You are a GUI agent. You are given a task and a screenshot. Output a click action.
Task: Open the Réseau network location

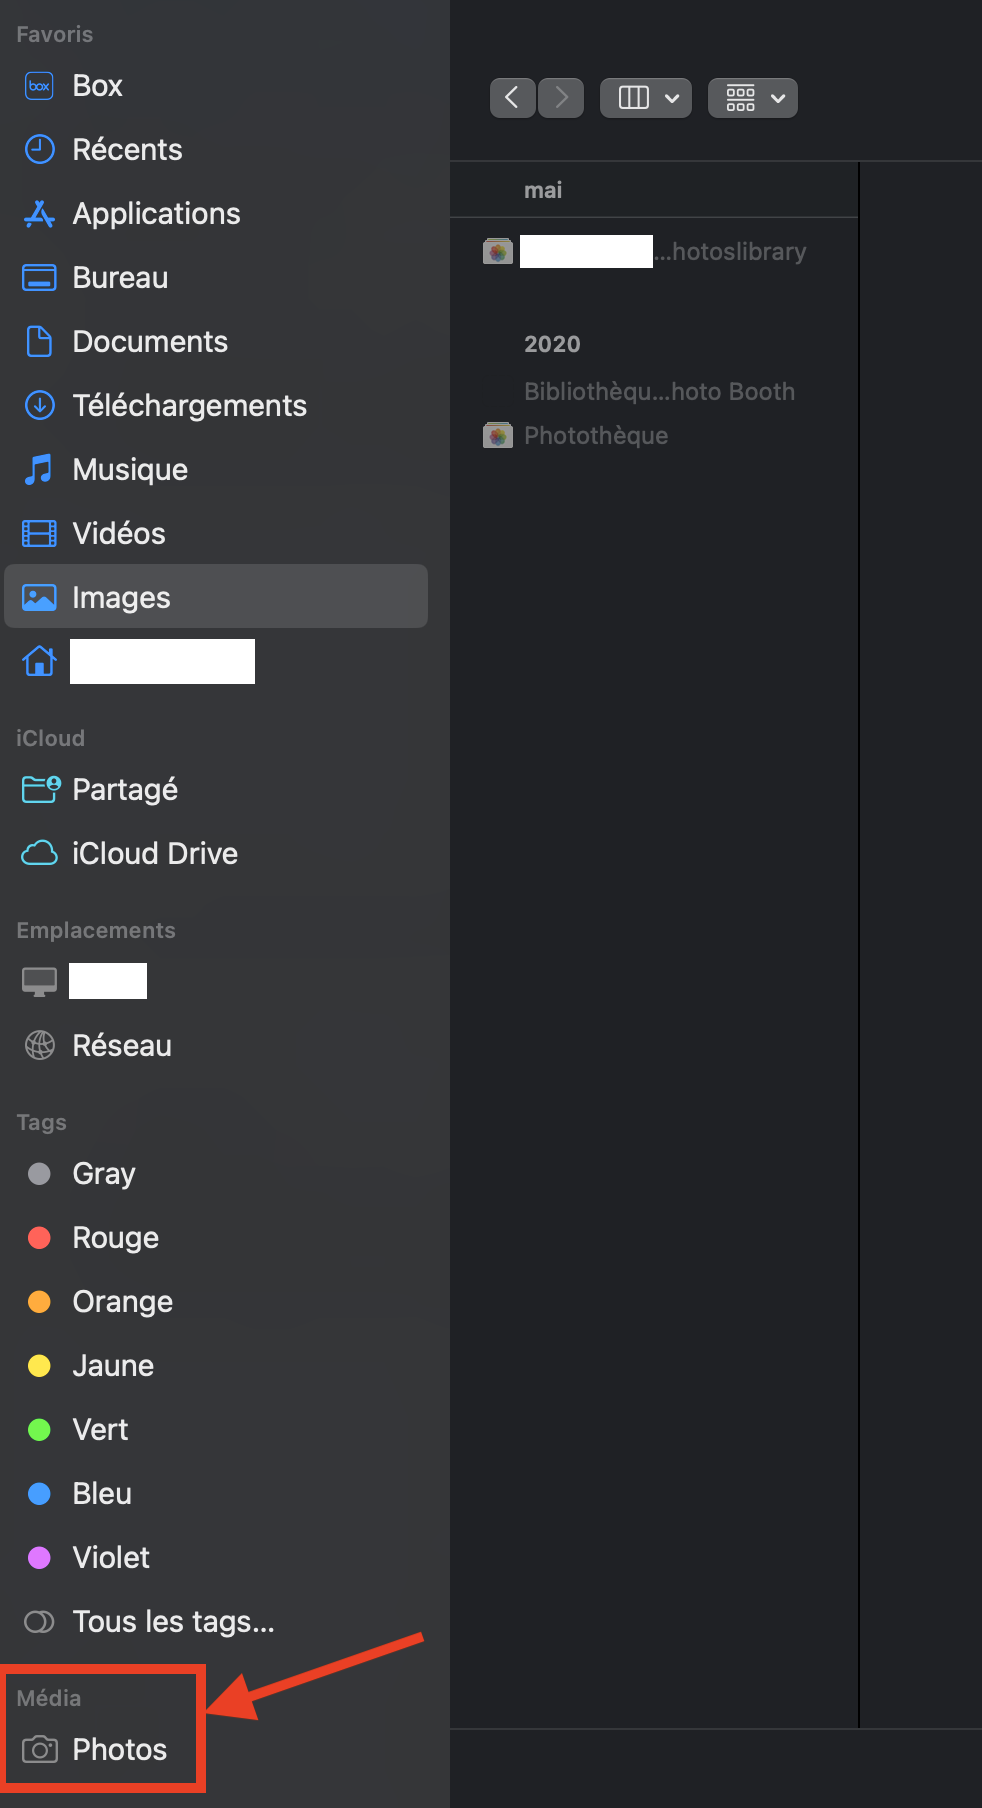122,1046
